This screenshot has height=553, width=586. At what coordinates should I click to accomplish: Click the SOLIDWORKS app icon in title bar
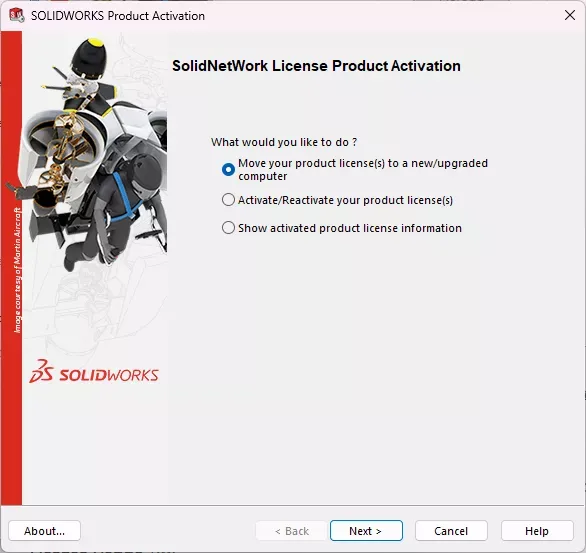(16, 15)
